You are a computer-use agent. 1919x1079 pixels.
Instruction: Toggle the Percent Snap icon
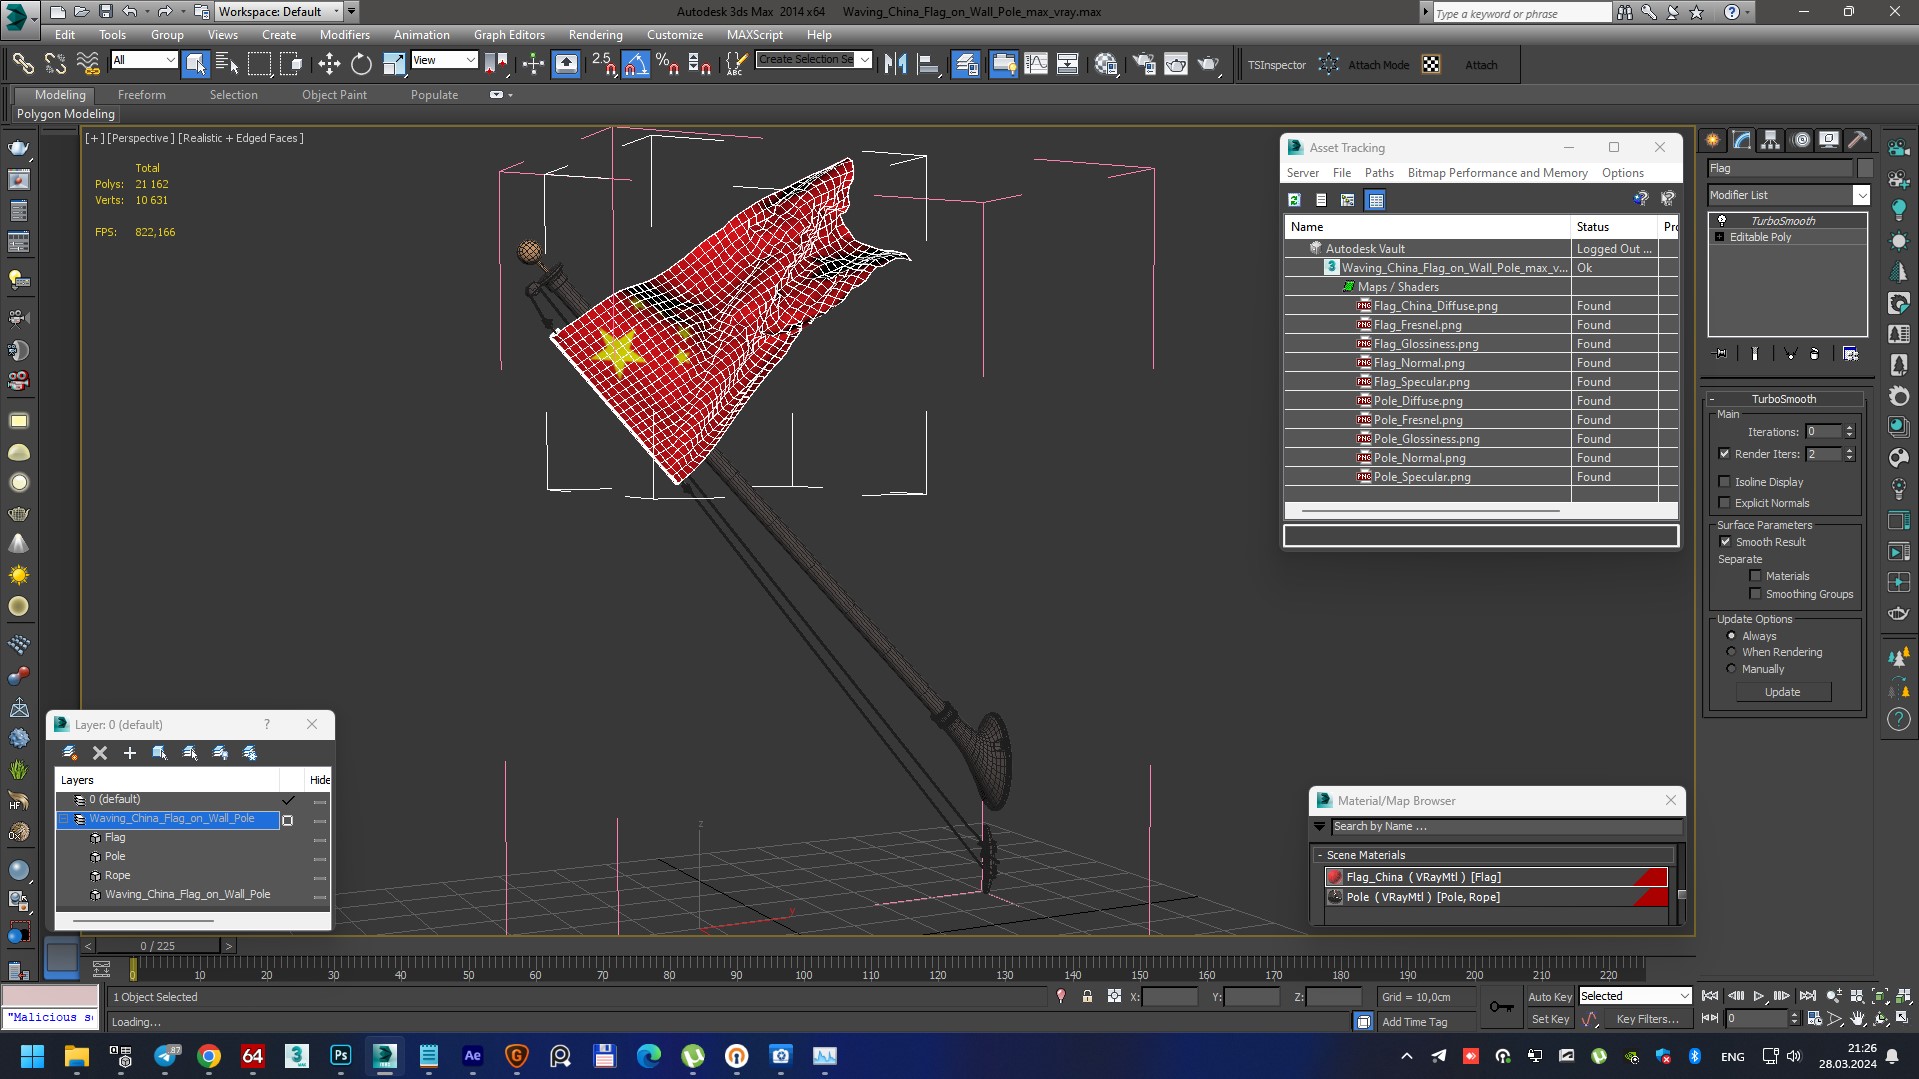pyautogui.click(x=667, y=65)
